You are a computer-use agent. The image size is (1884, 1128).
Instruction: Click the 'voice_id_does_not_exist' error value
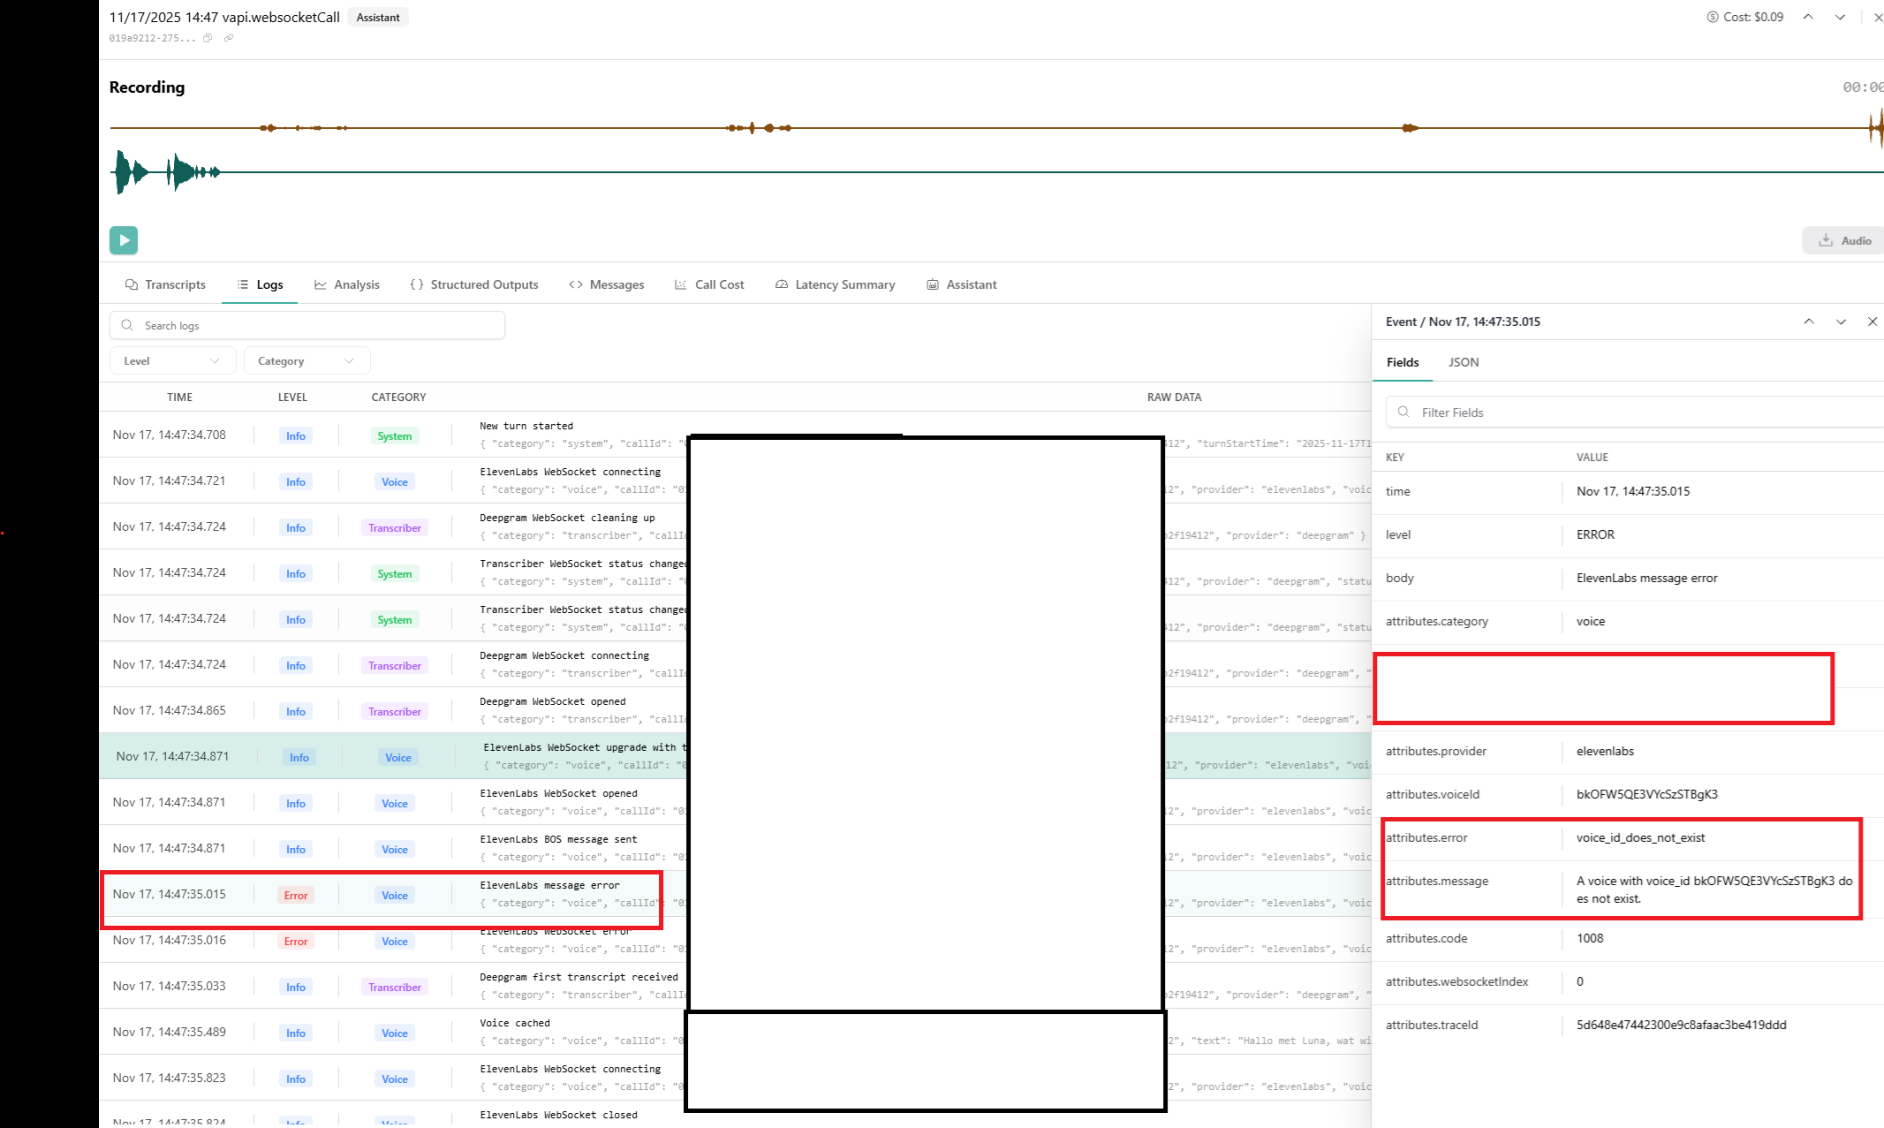point(1640,838)
